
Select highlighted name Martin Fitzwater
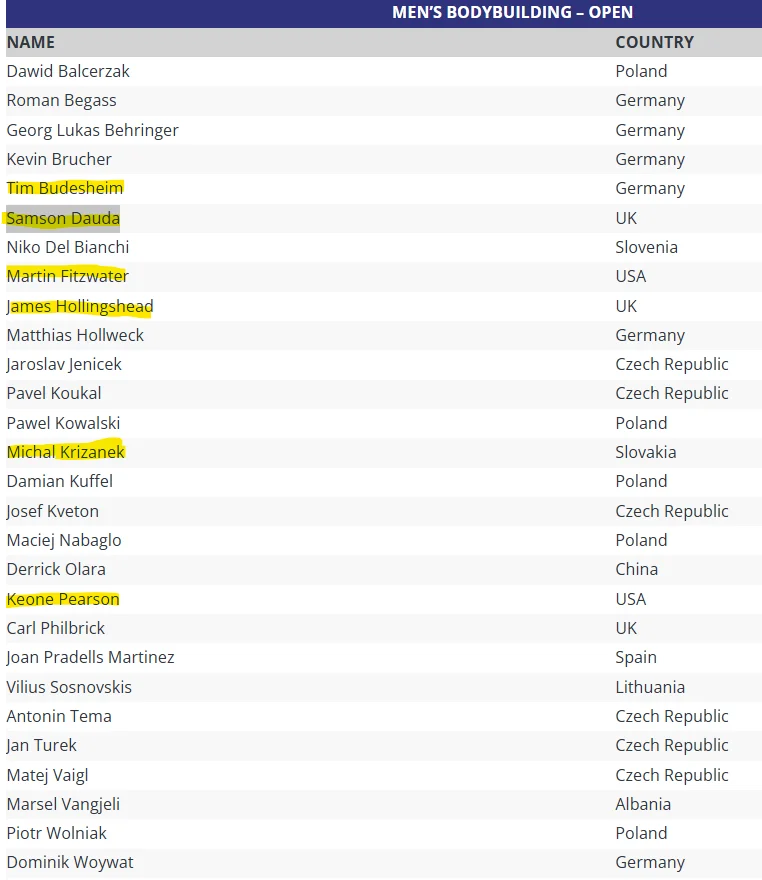click(x=67, y=276)
